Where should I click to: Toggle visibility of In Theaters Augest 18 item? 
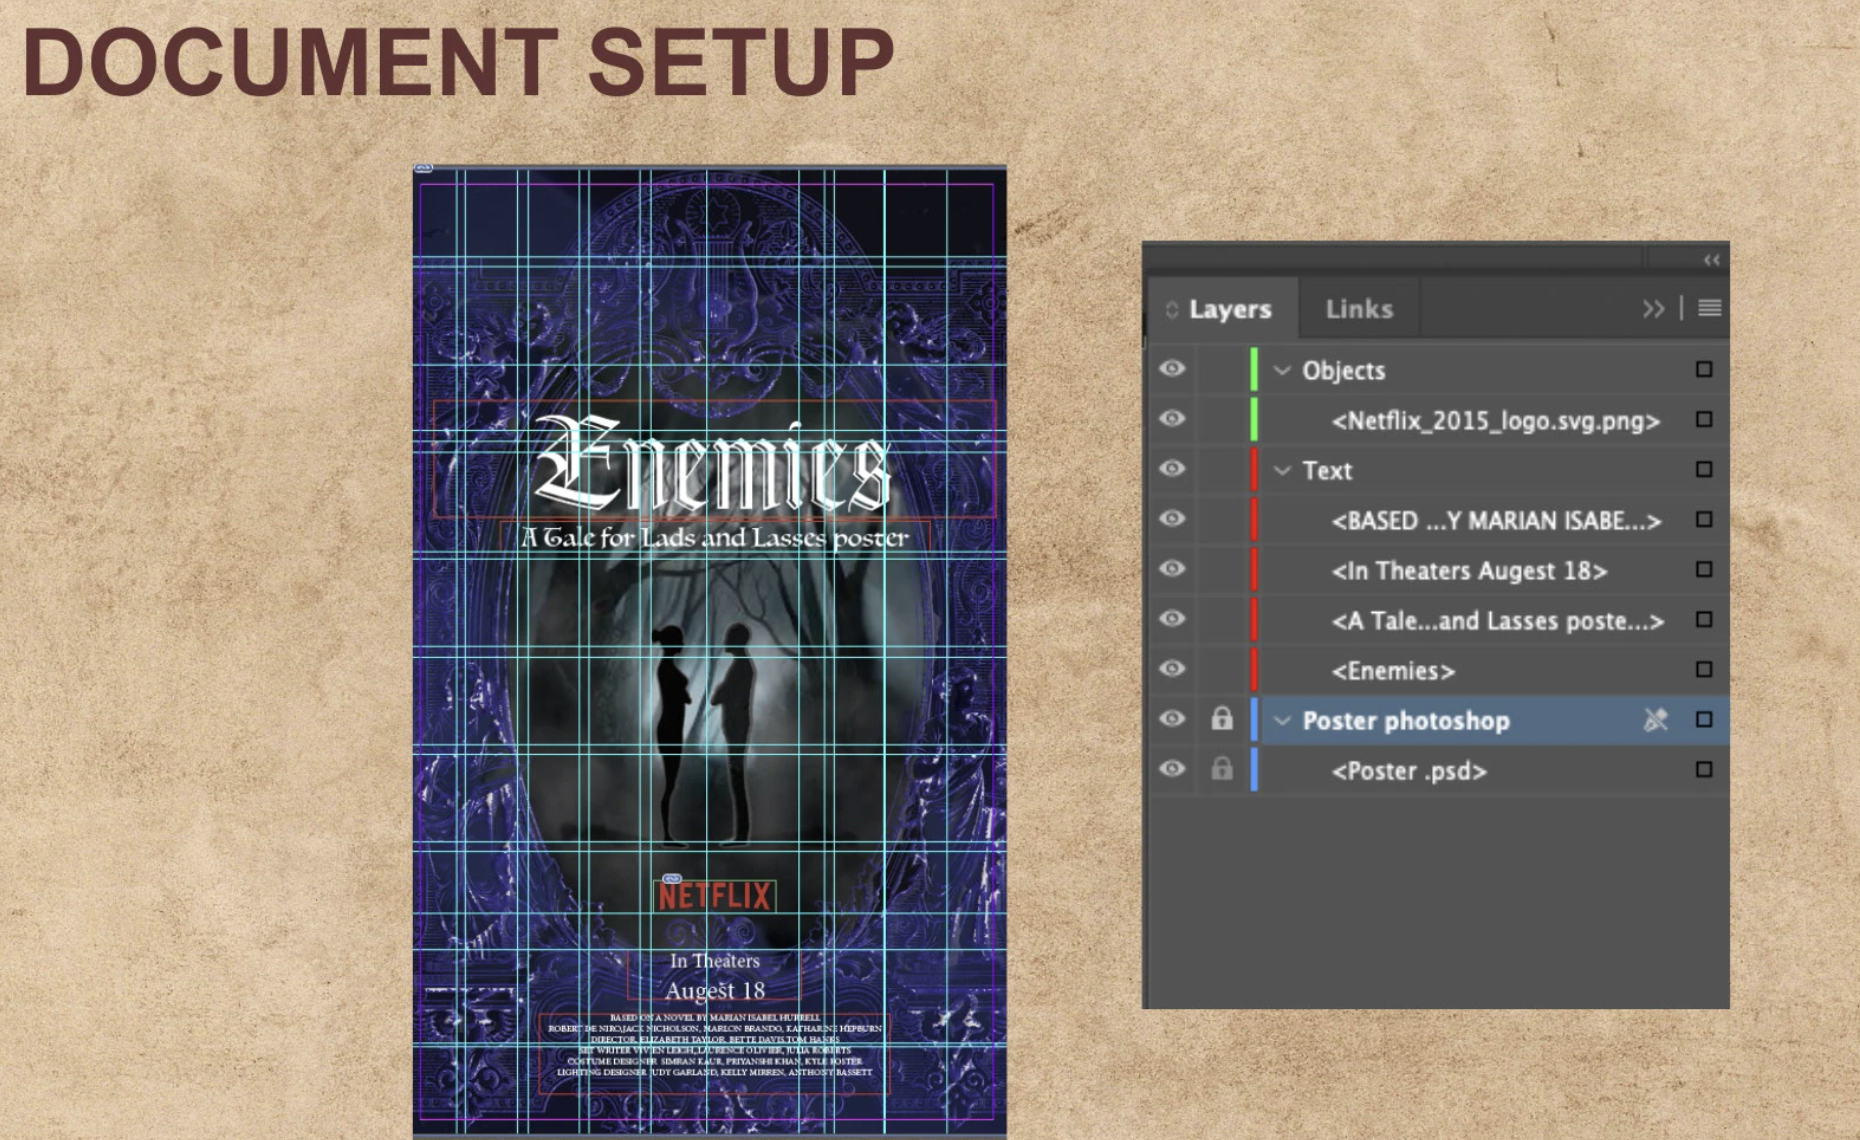tap(1172, 569)
